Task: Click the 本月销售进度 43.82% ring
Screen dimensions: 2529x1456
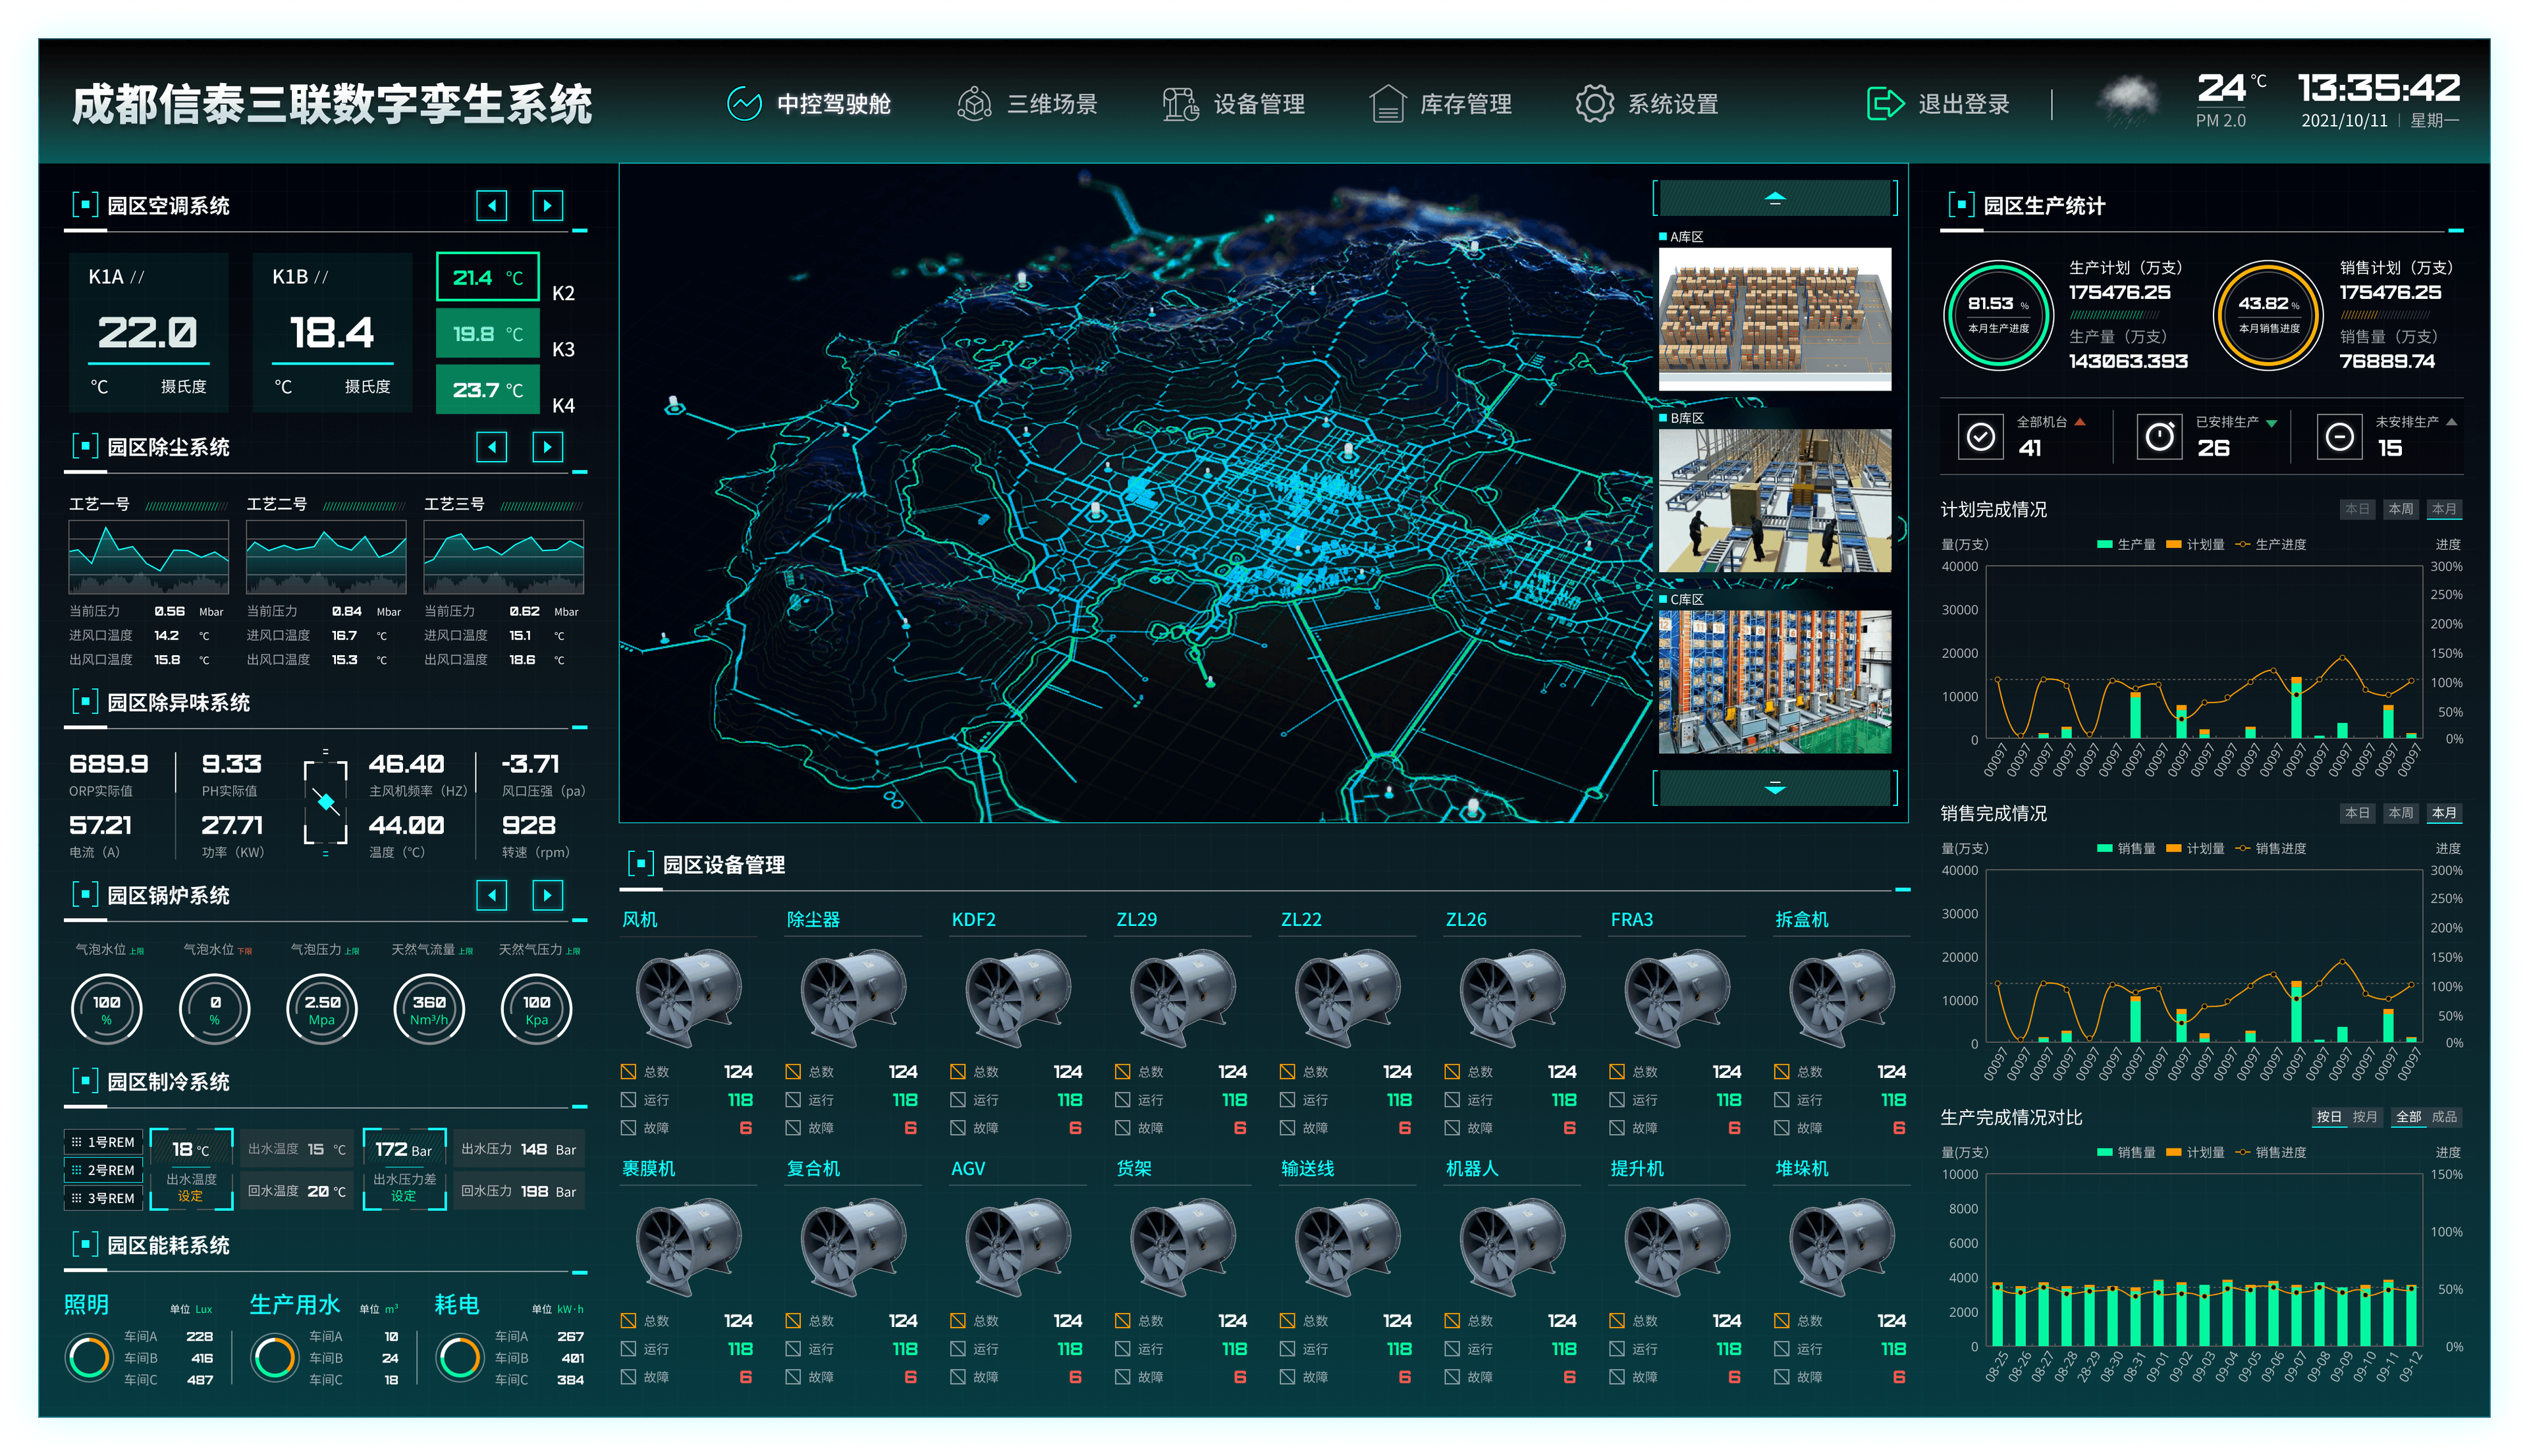Action: [2268, 315]
